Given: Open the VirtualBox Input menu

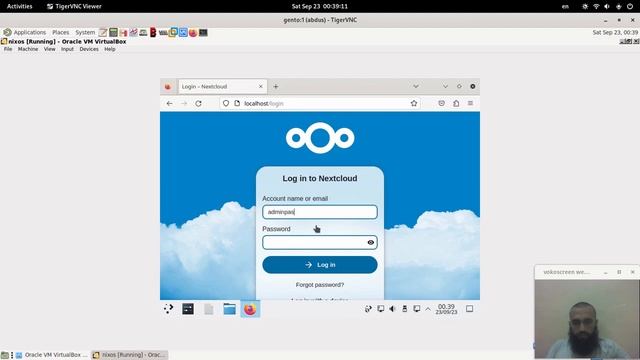Looking at the screenshot, I should [67, 49].
